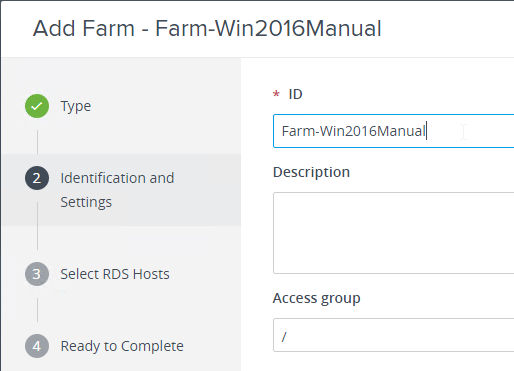This screenshot has width=514, height=371.
Task: Go back to the Type step label
Action: pos(76,106)
